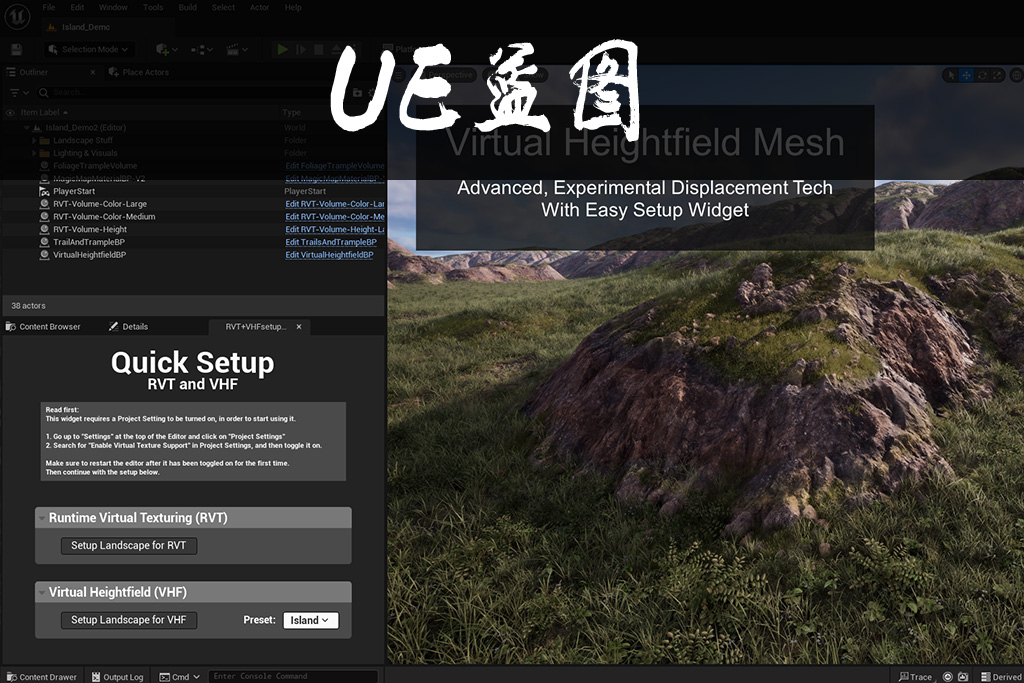The height and width of the screenshot is (683, 1024).
Task: Open the Edit VirtualHeightfieldBP link
Action: click(x=329, y=255)
